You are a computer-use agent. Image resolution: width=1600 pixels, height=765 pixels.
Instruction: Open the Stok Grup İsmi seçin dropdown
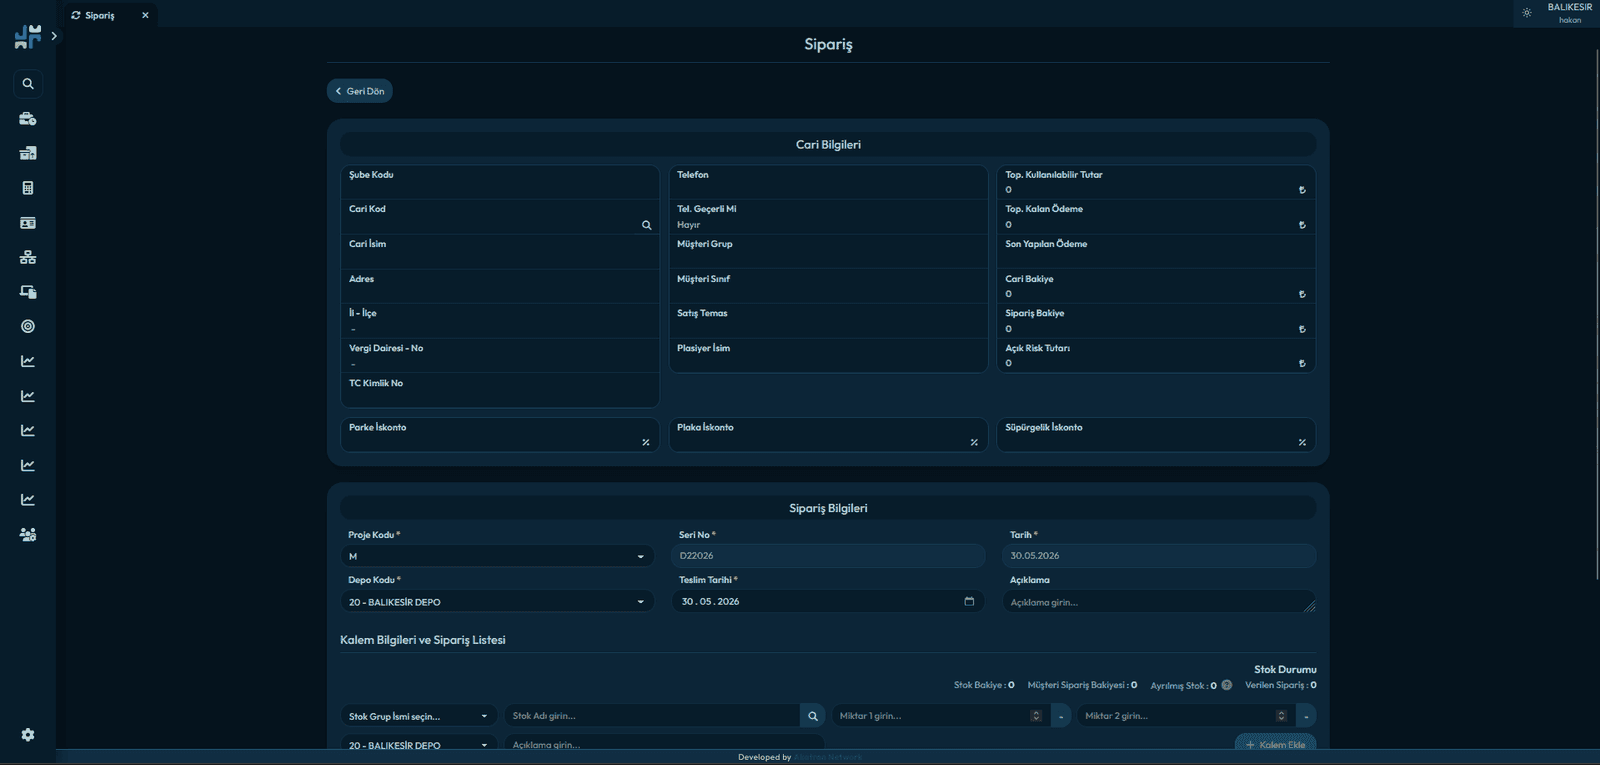click(418, 716)
